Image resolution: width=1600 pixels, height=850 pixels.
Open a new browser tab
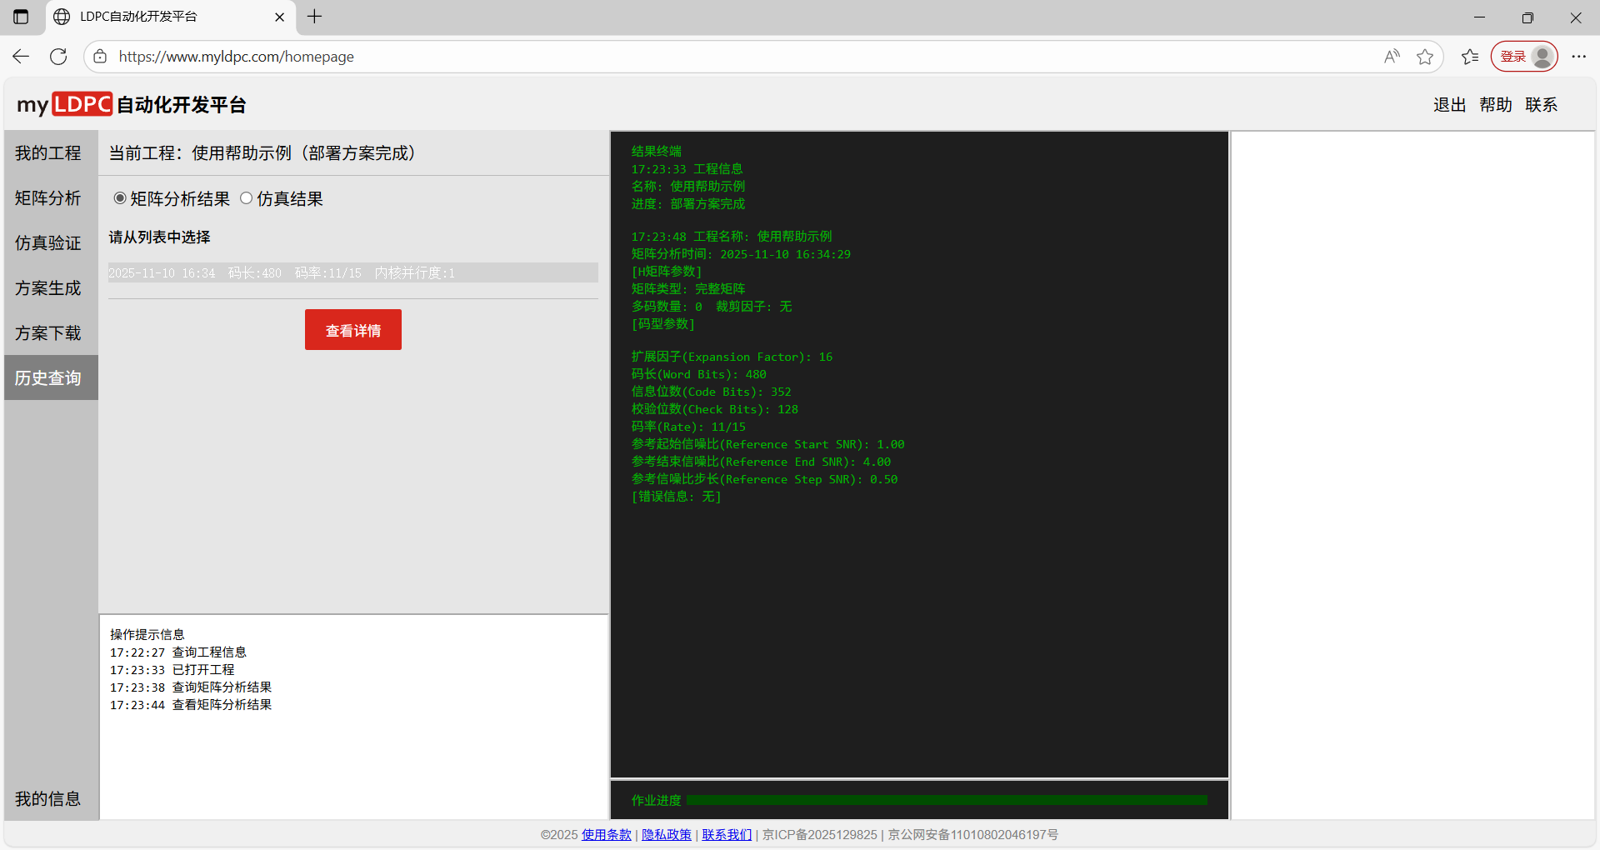315,17
